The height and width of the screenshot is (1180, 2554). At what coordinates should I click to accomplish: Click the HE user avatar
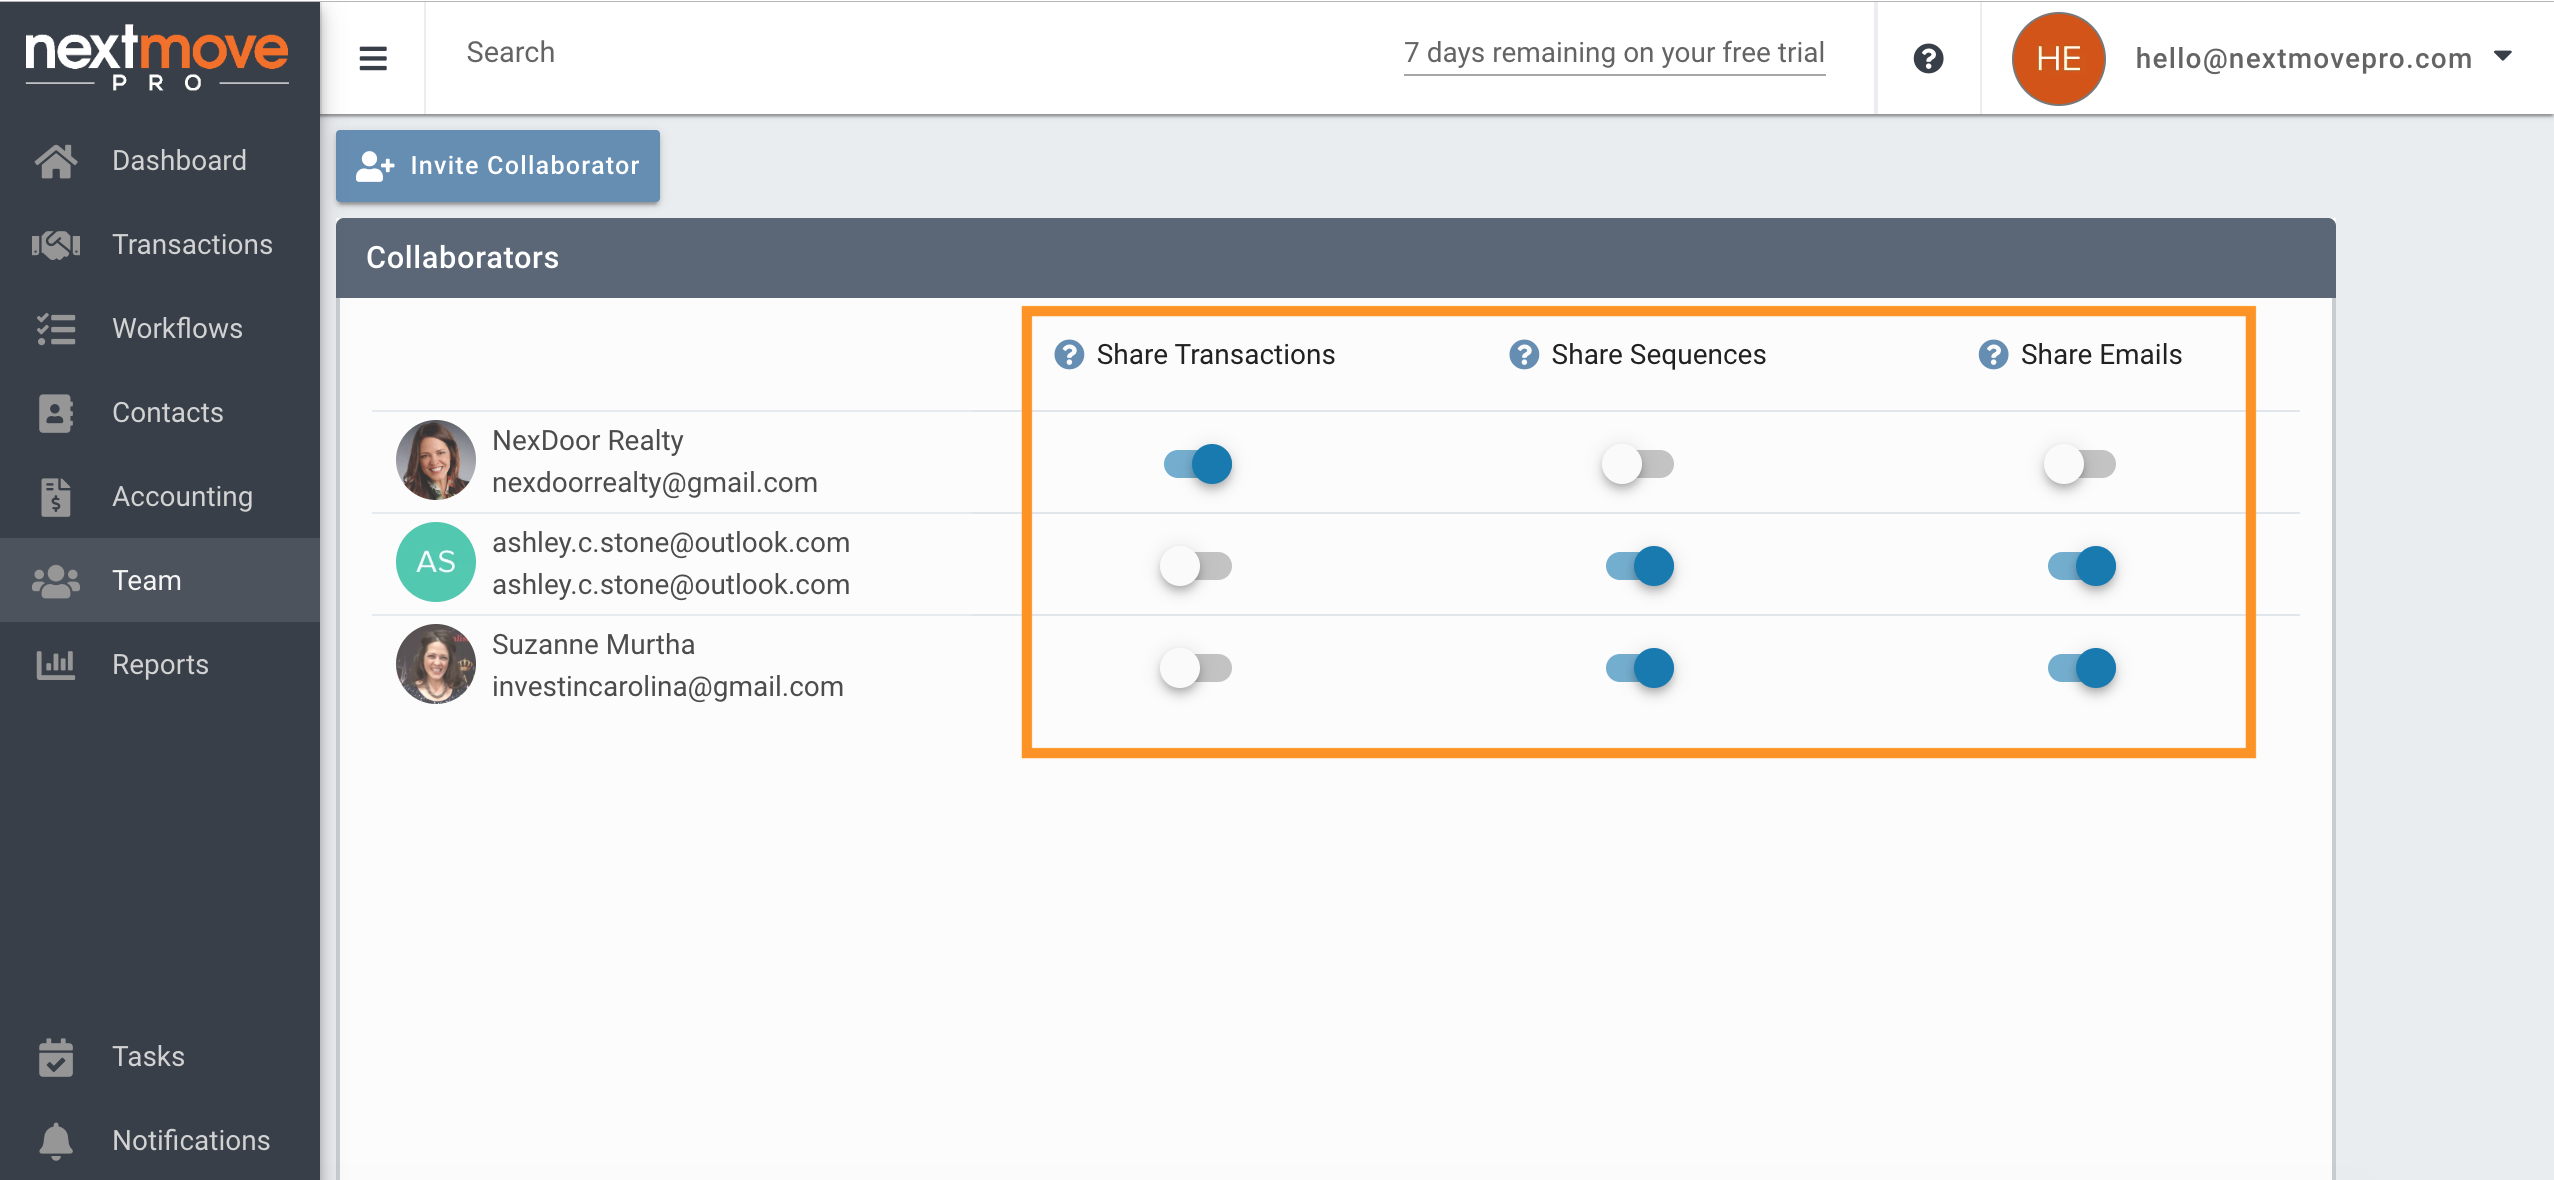click(x=2058, y=59)
